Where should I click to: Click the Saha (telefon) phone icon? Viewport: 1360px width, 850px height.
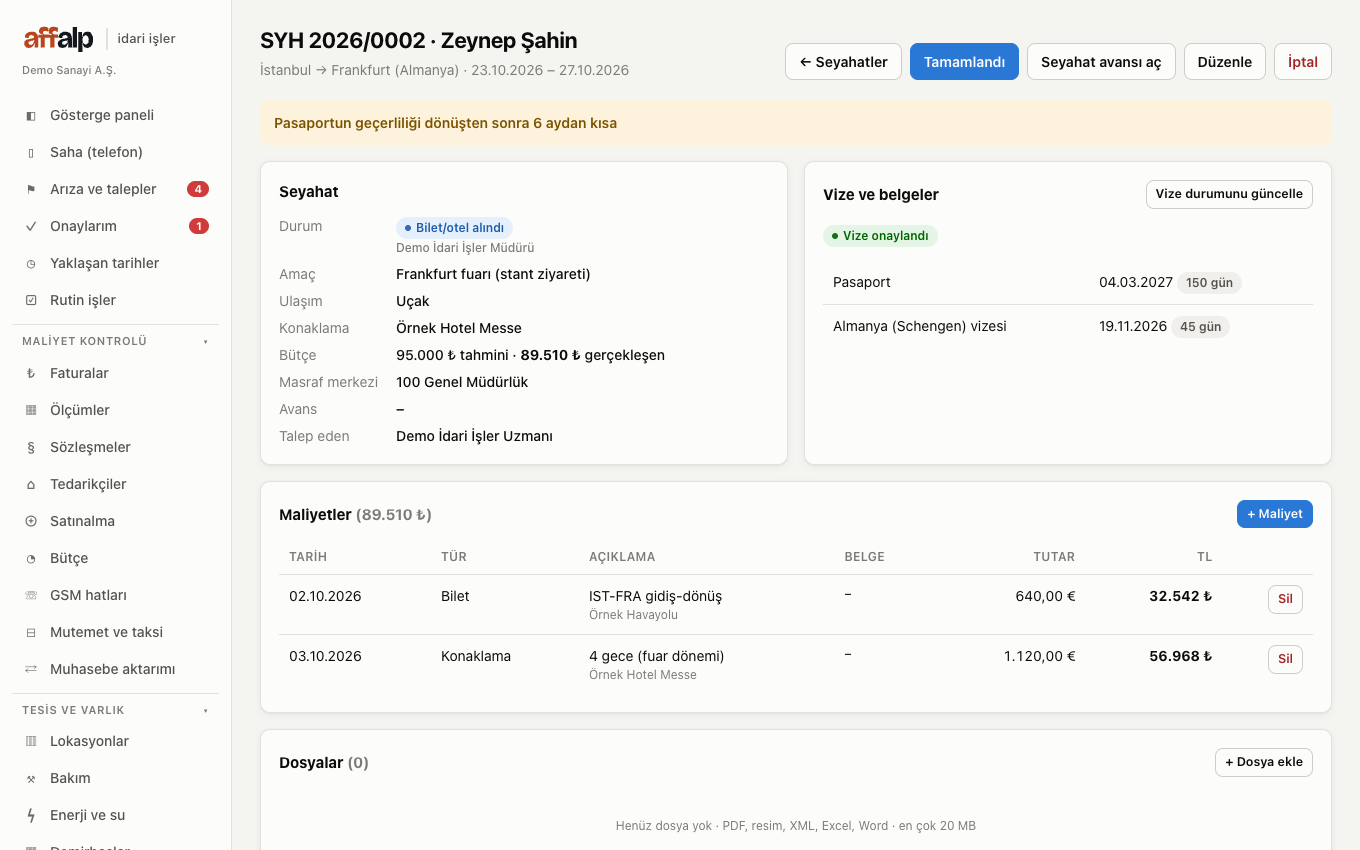(31, 152)
